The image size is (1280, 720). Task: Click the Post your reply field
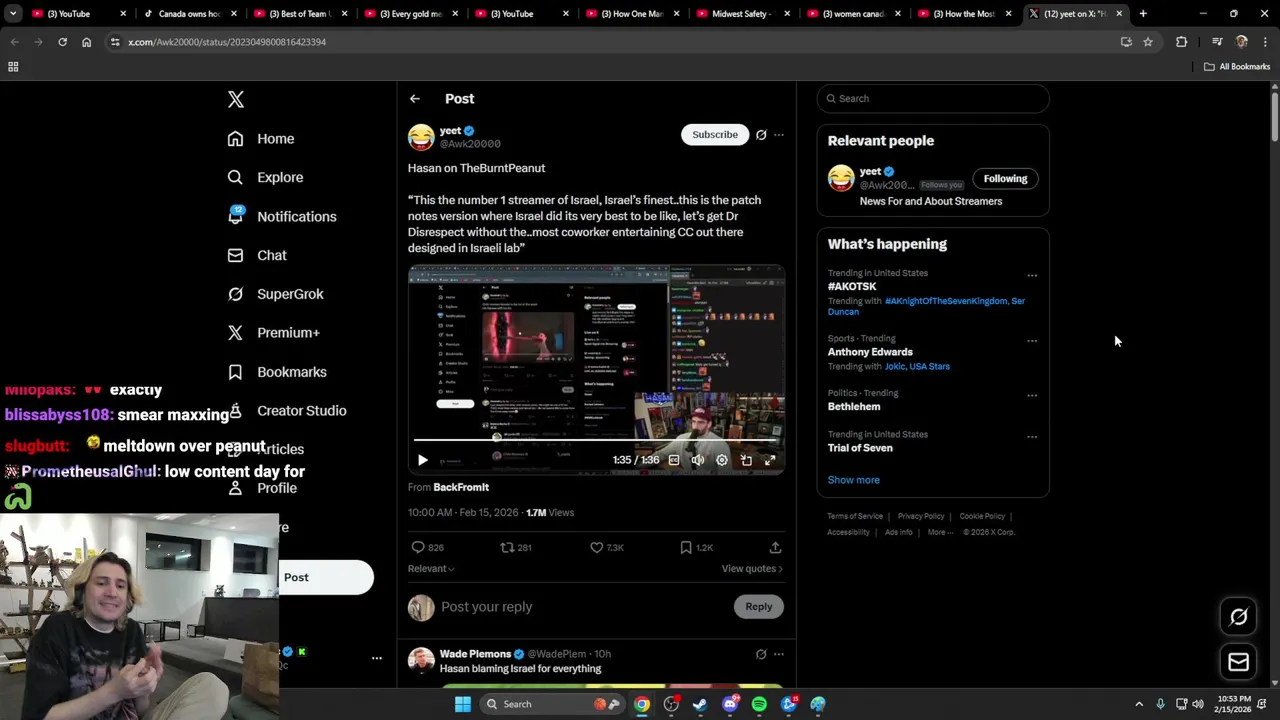point(585,607)
